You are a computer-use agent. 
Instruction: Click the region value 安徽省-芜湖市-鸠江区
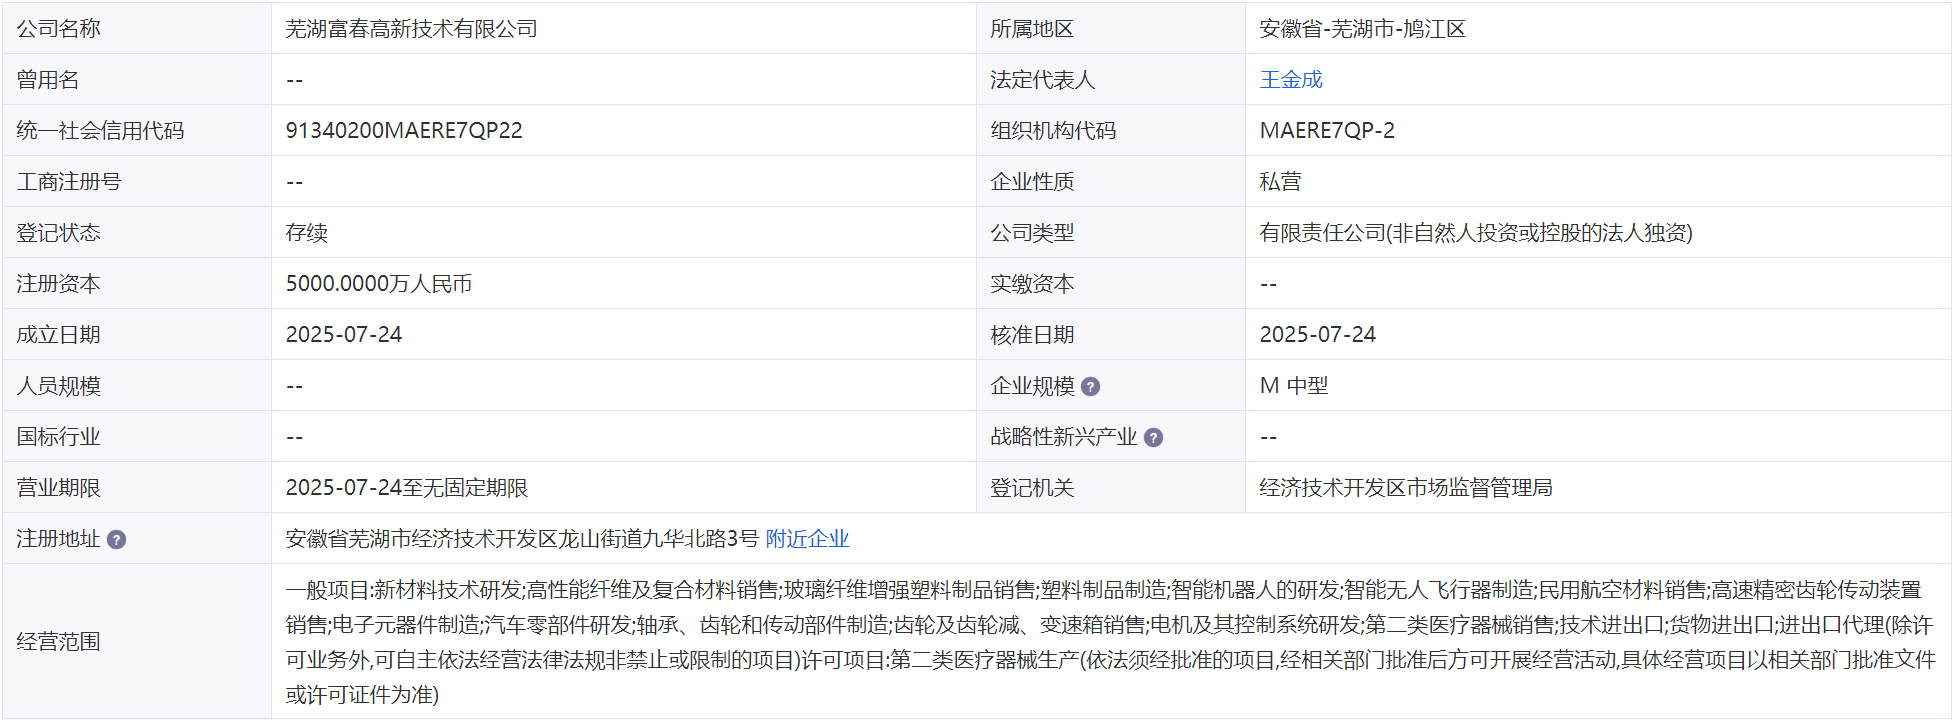point(1361,29)
